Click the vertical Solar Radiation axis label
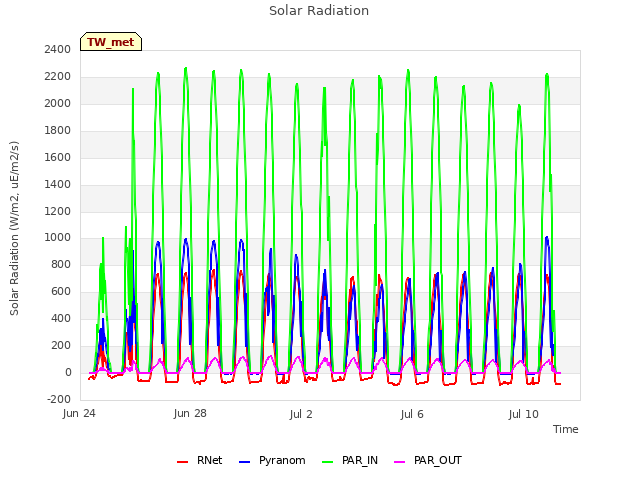Screen dimensions: 640x480 pos(14,228)
